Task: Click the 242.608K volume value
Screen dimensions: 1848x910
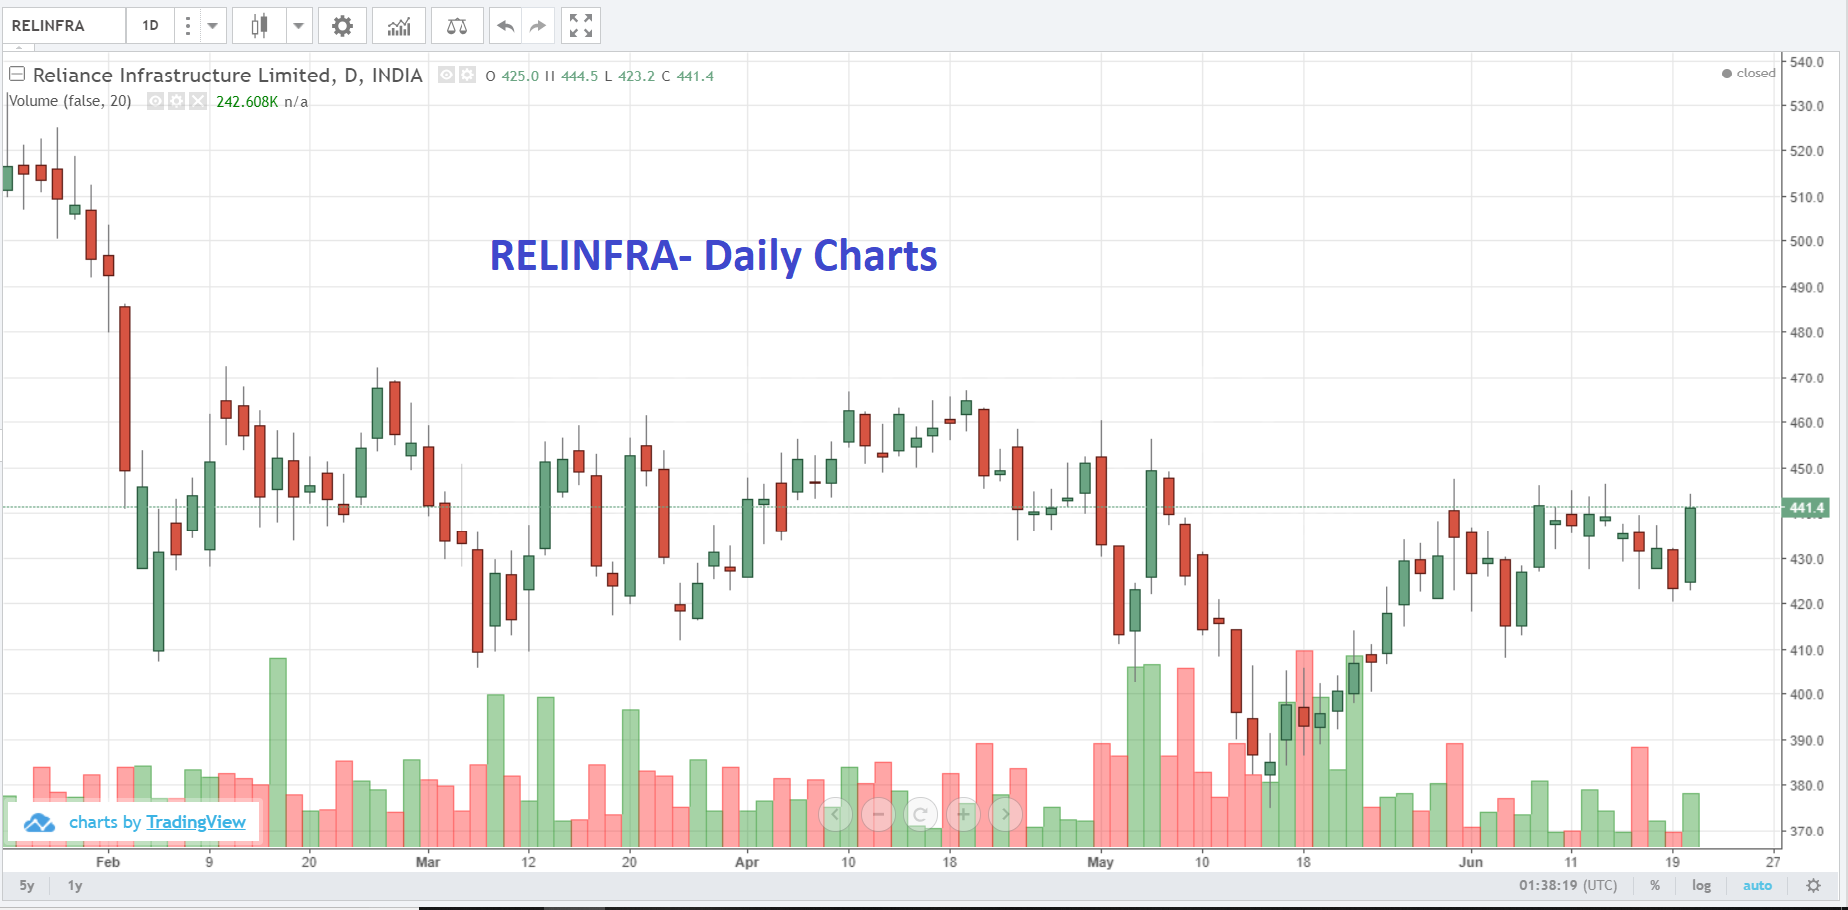Action: coord(247,102)
